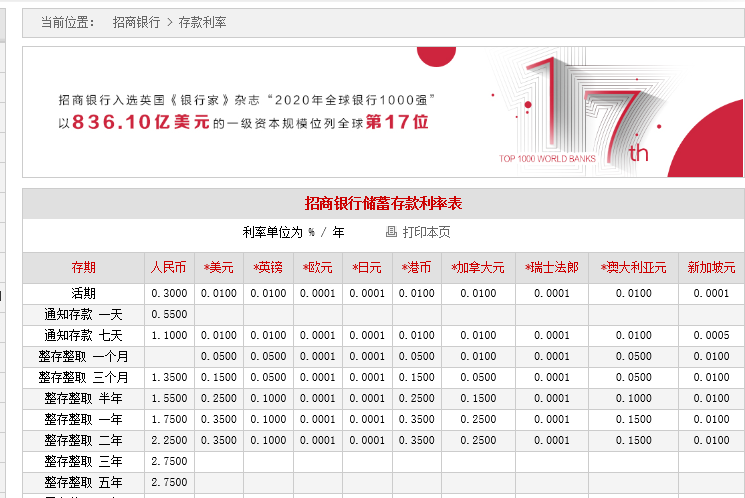Select the *欧元 column header
Viewport: 745px width, 498px height.
coord(317,268)
